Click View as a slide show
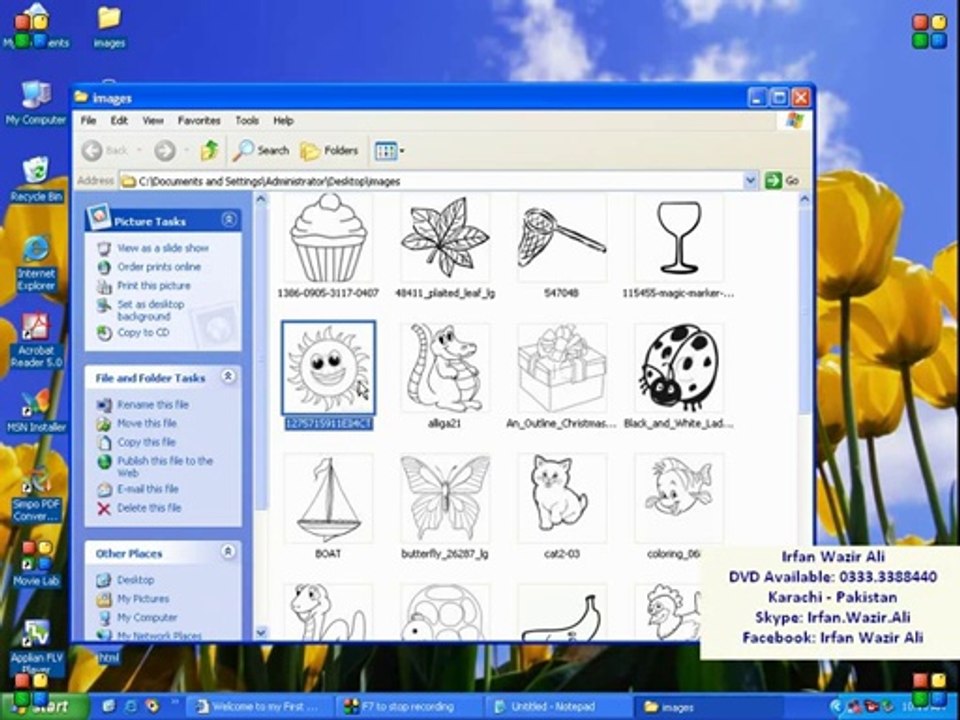 point(163,248)
